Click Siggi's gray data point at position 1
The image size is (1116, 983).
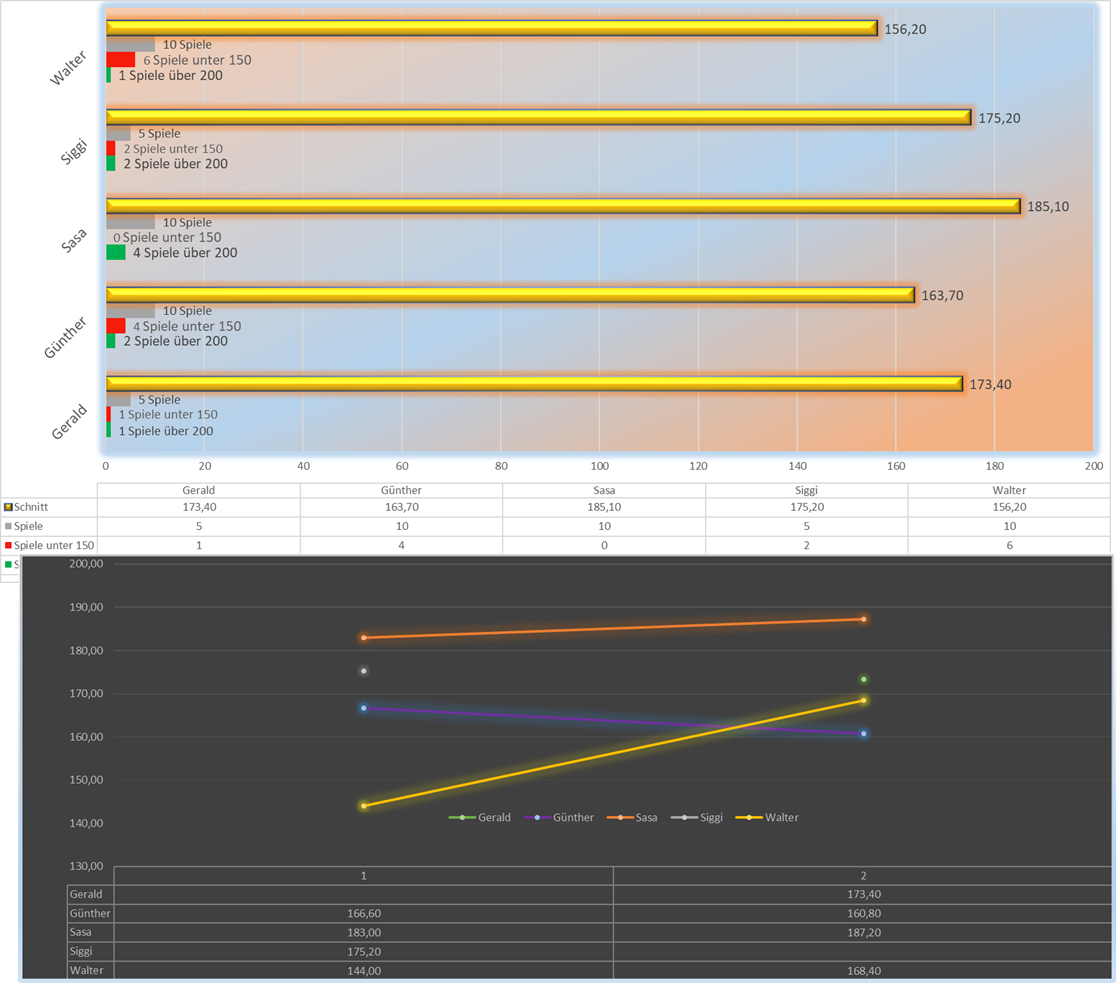click(364, 671)
